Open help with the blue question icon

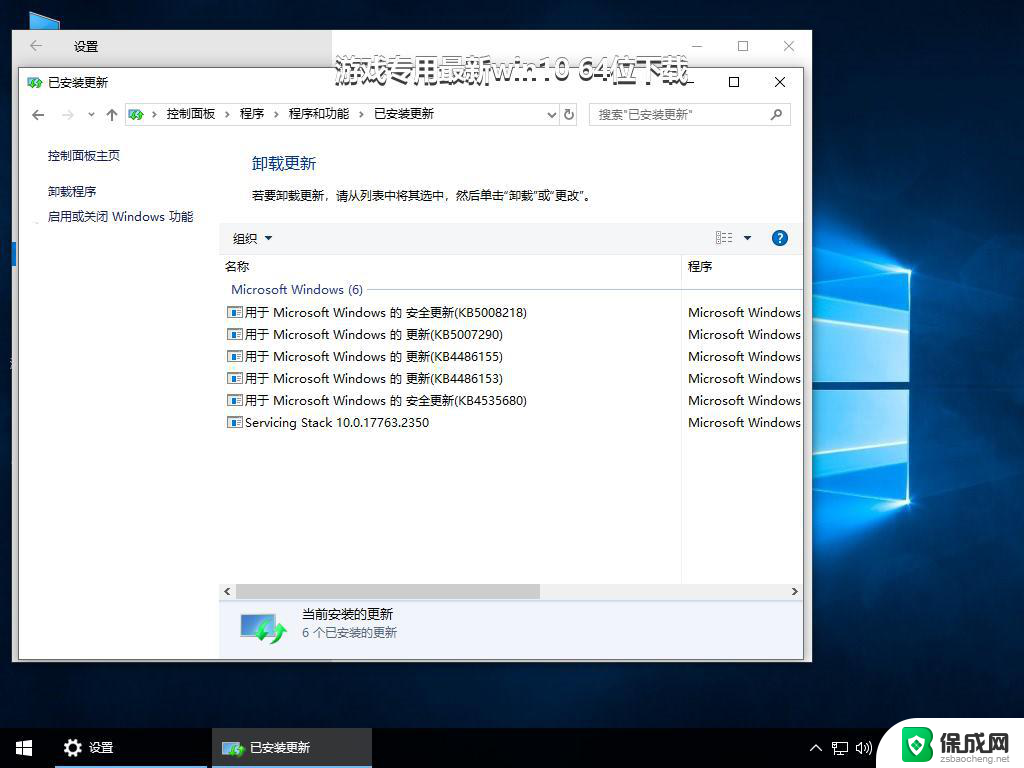point(779,238)
